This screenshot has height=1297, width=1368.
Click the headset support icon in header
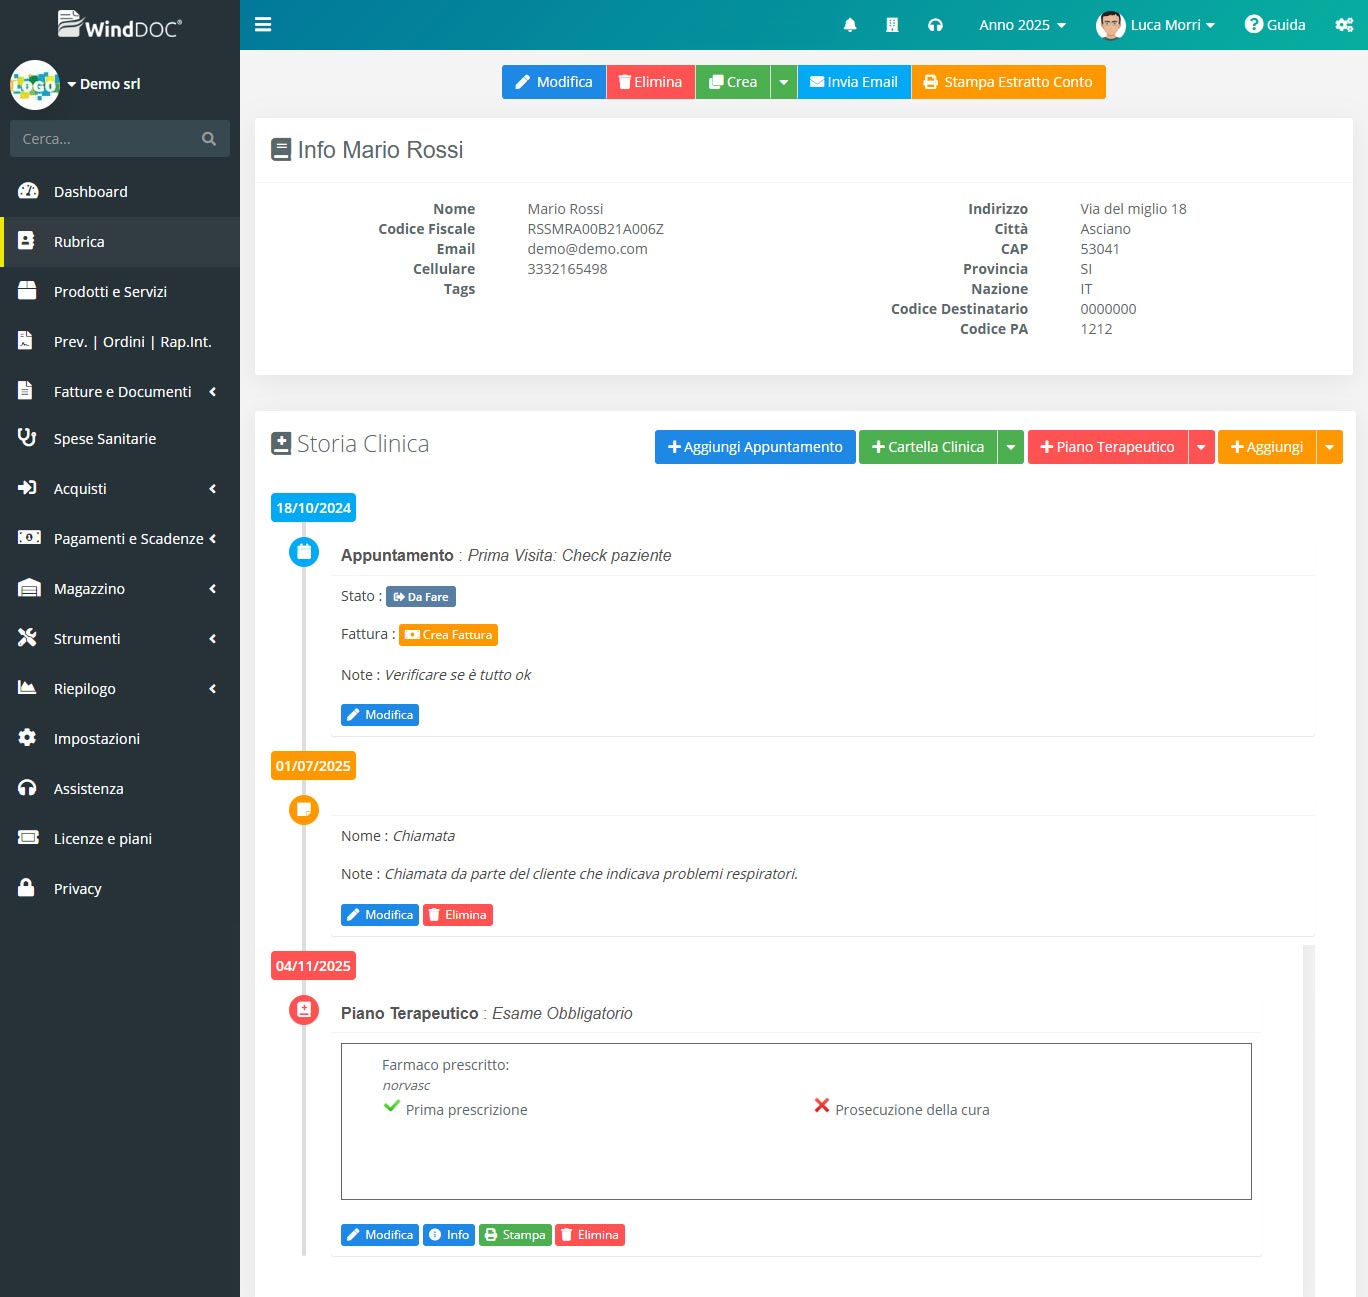[935, 25]
